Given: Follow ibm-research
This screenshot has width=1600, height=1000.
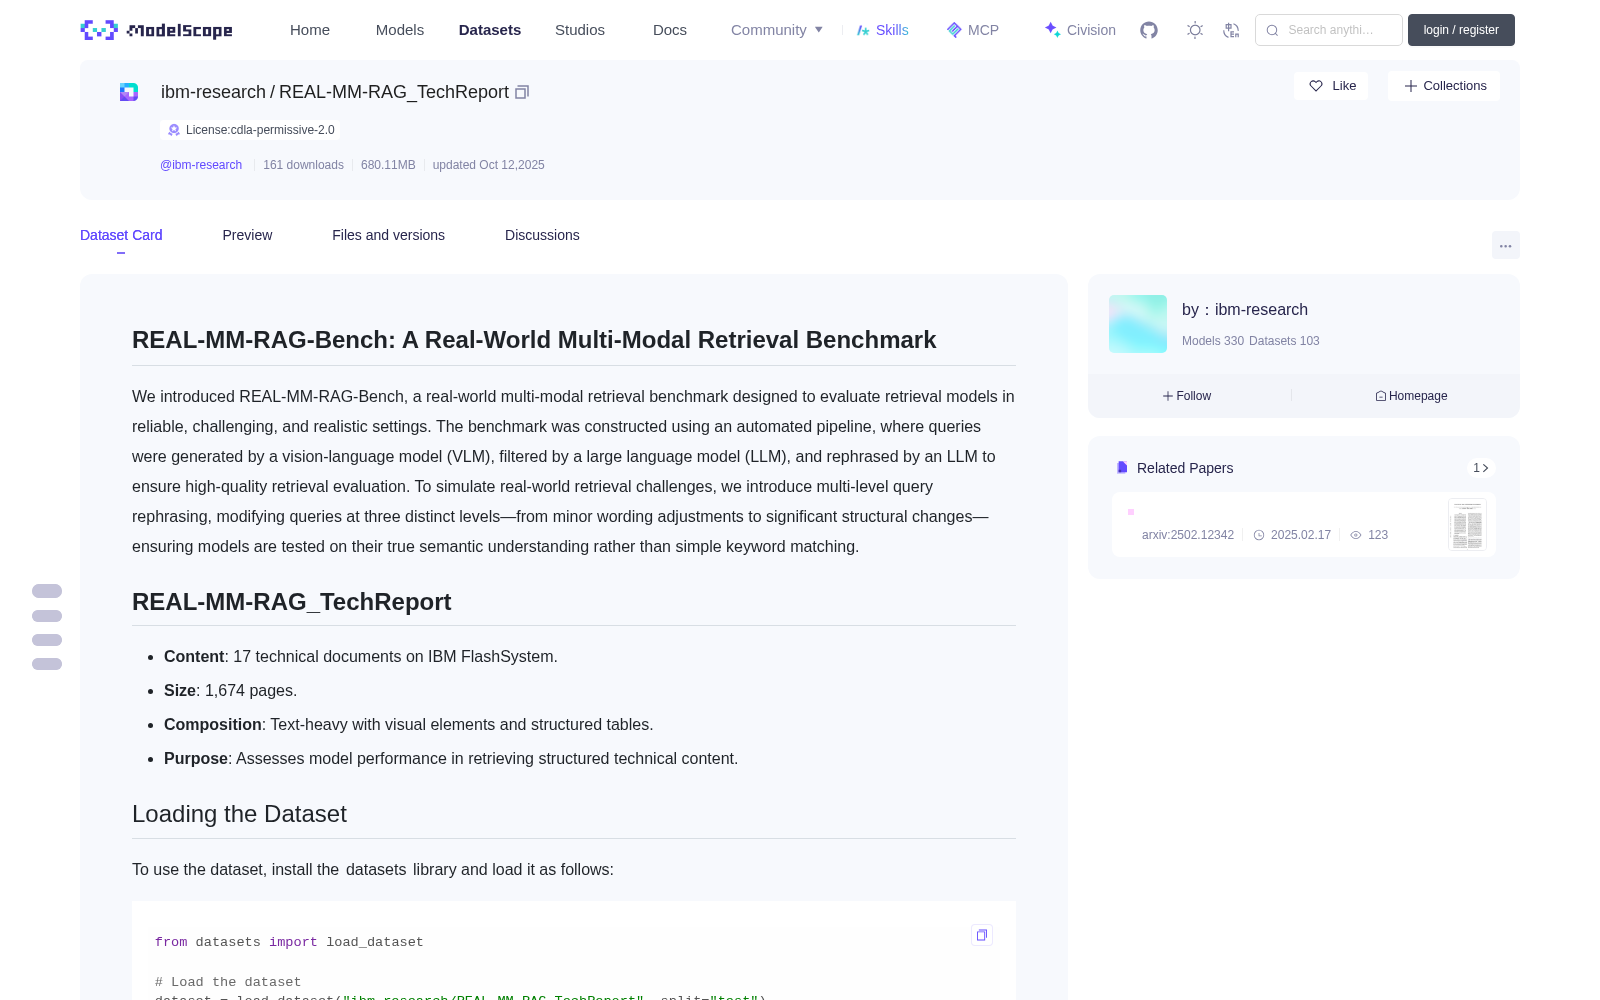Looking at the screenshot, I should coord(1187,396).
